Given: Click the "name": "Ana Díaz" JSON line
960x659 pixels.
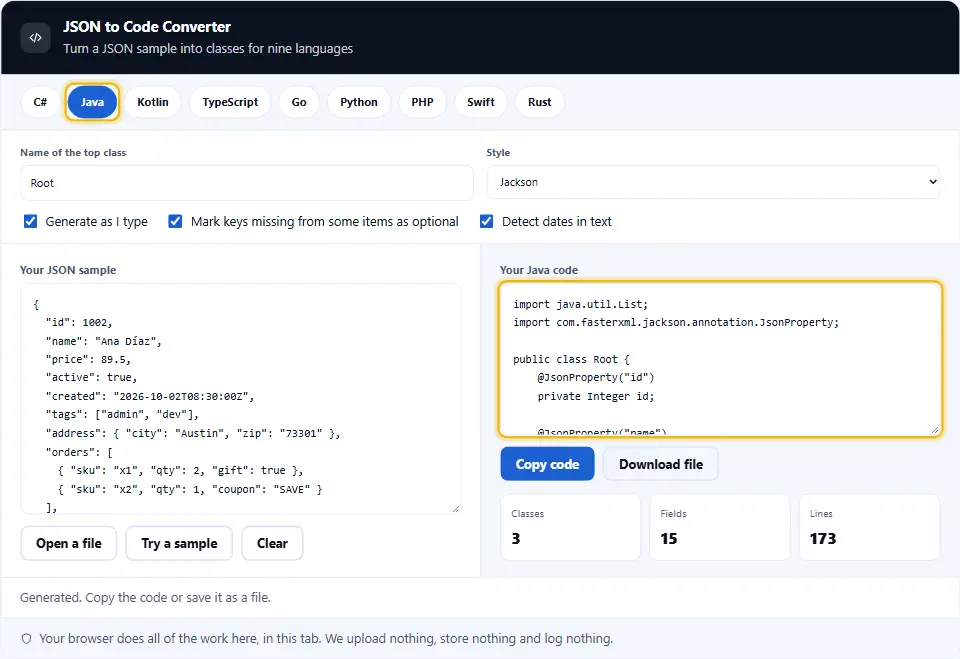Looking at the screenshot, I should (x=103, y=341).
